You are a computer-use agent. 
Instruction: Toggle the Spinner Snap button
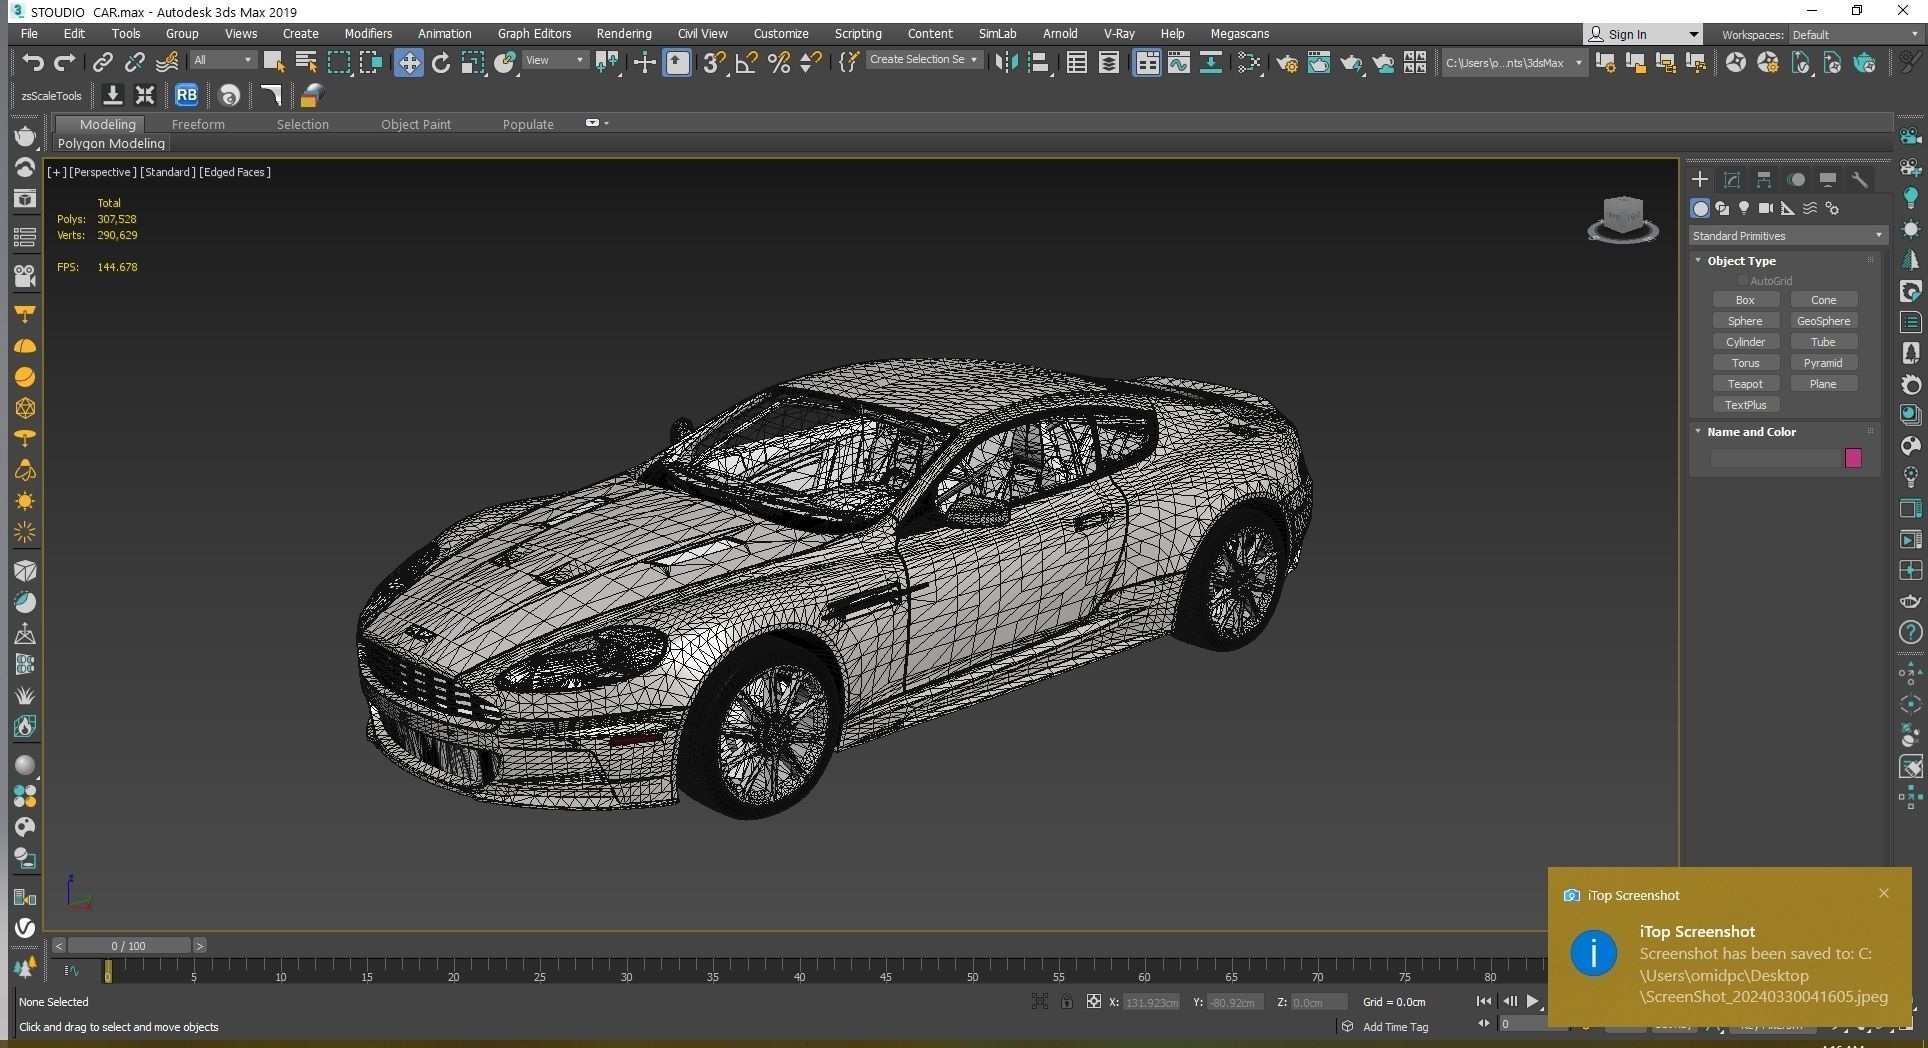(811, 63)
